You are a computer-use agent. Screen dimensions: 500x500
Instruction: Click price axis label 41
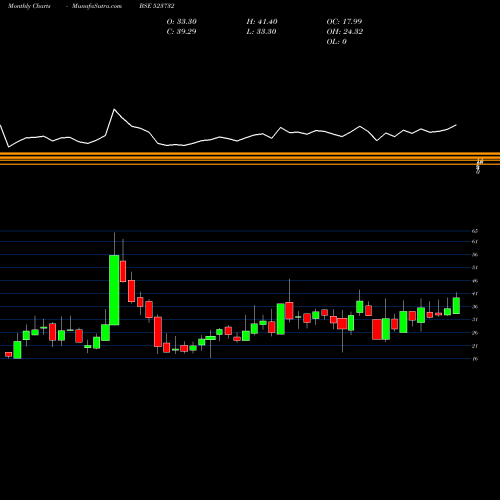pyautogui.click(x=475, y=294)
